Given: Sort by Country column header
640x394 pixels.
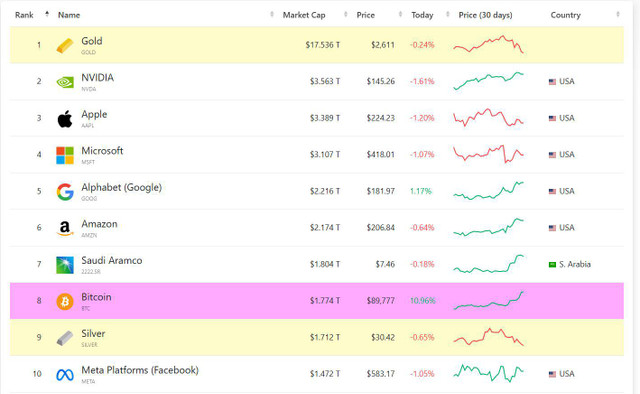Looking at the screenshot, I should pyautogui.click(x=565, y=15).
